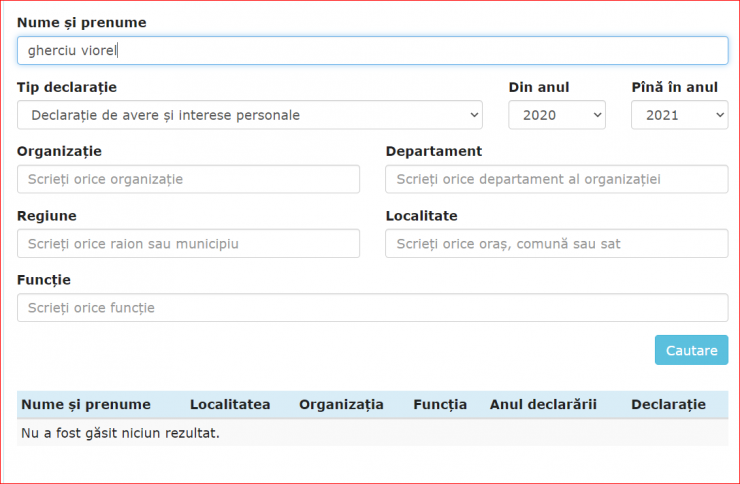Image resolution: width=740 pixels, height=484 pixels.
Task: Click the Localitatea table header
Action: click(230, 404)
